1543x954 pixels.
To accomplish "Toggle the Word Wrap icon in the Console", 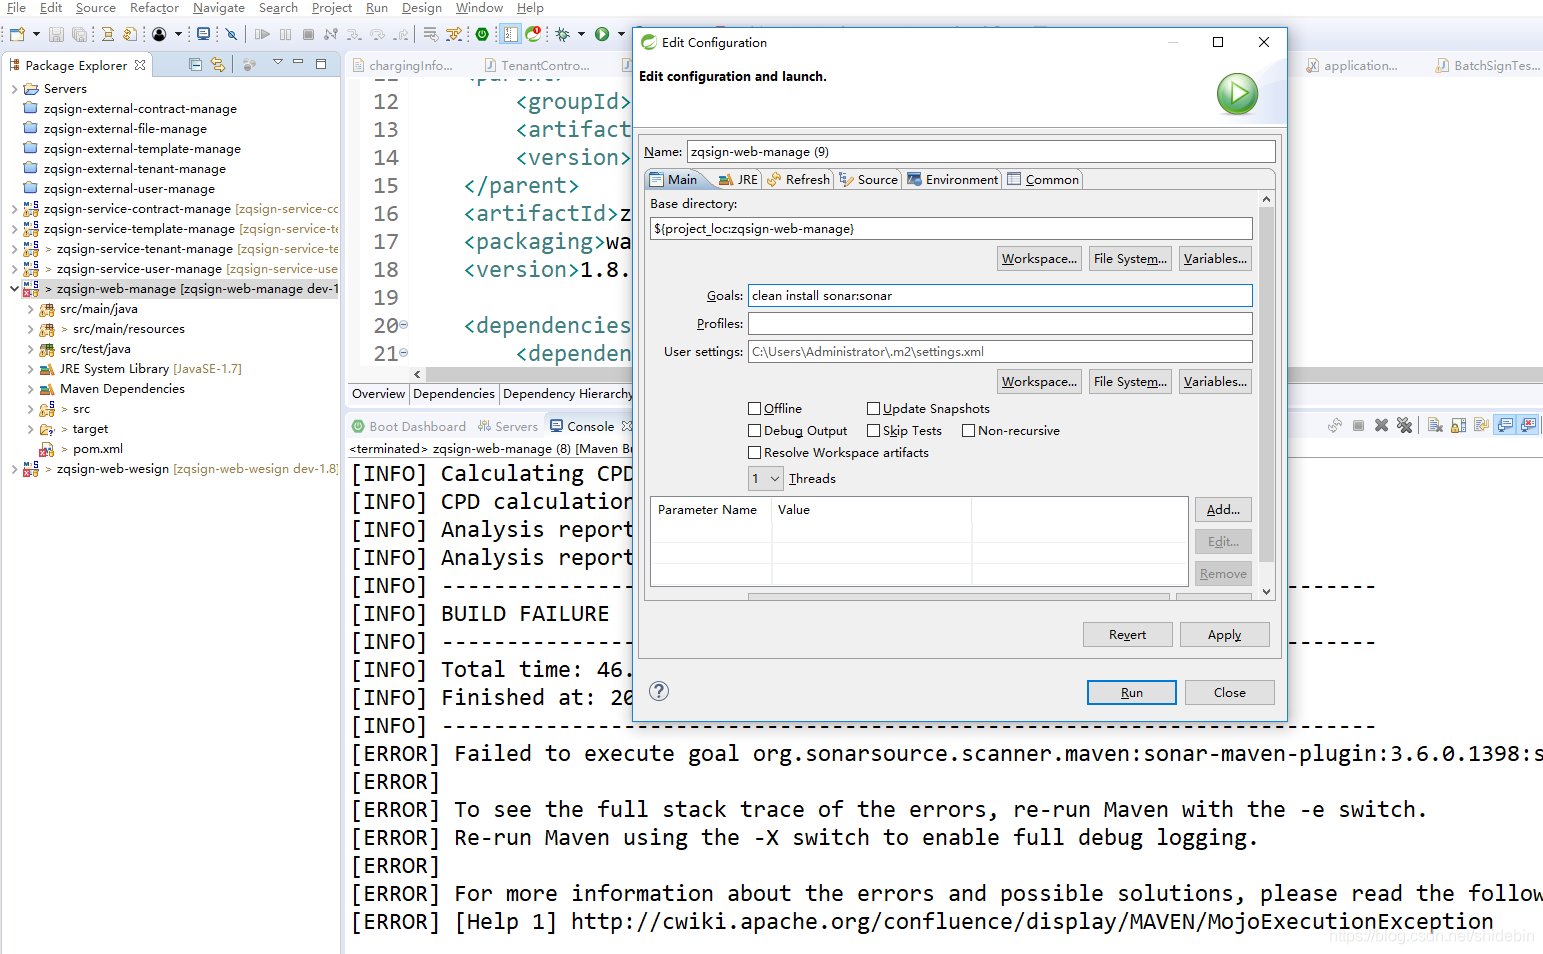I will tap(1481, 425).
